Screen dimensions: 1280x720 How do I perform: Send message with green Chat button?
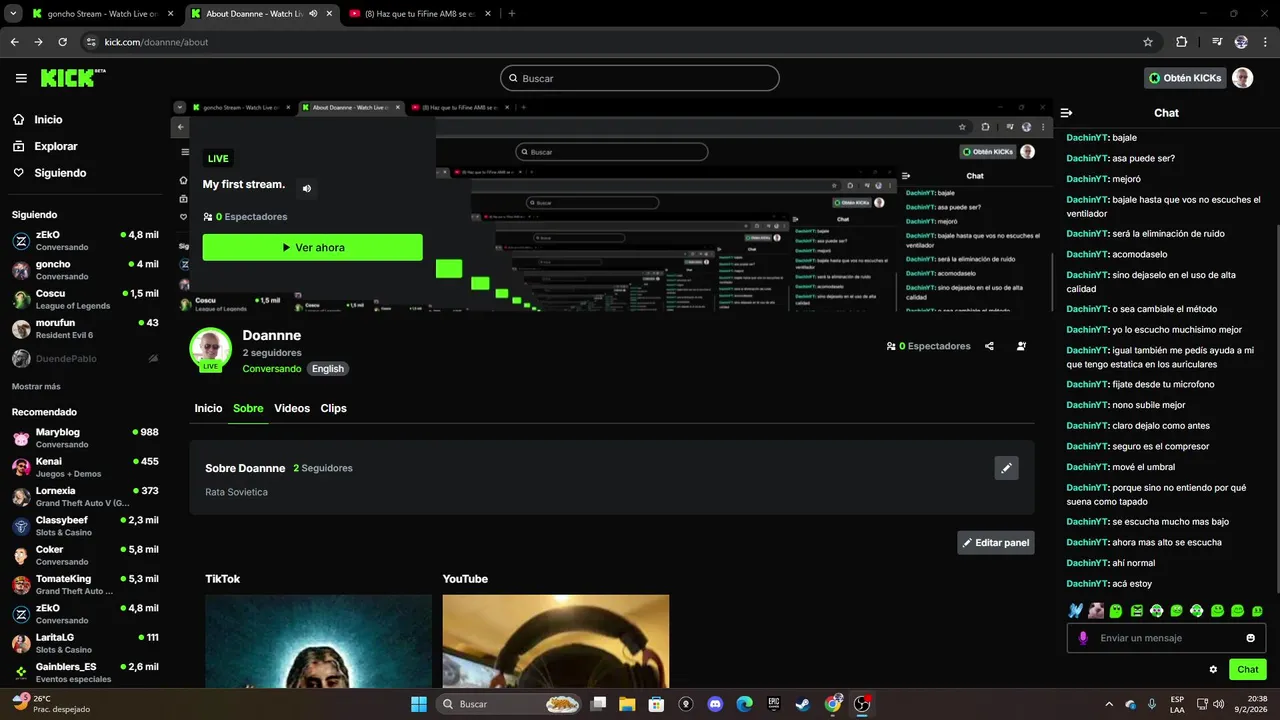1248,670
